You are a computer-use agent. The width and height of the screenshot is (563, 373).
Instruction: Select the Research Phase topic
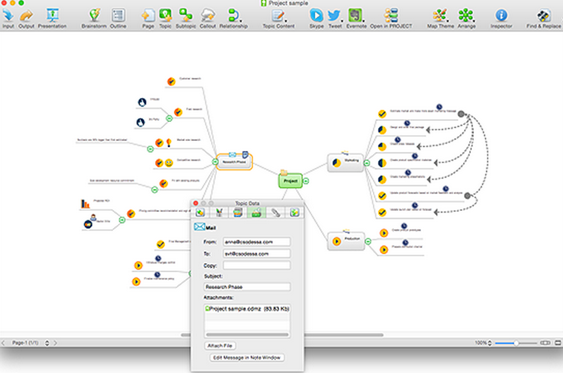(234, 162)
